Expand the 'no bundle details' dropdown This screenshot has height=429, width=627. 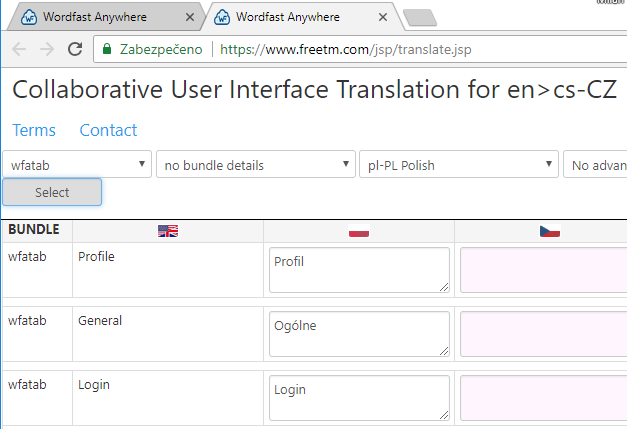pos(256,164)
